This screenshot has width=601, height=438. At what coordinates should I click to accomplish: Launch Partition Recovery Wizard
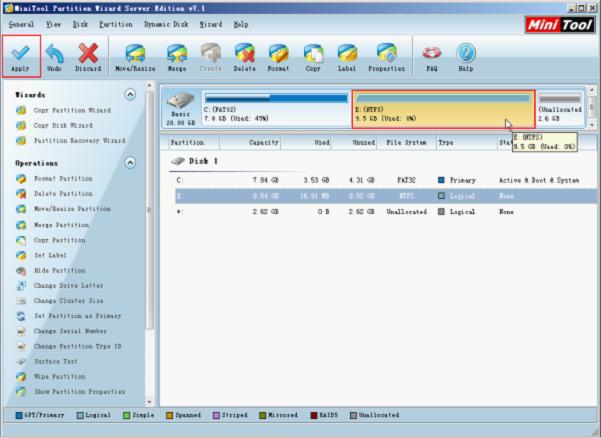tap(79, 141)
